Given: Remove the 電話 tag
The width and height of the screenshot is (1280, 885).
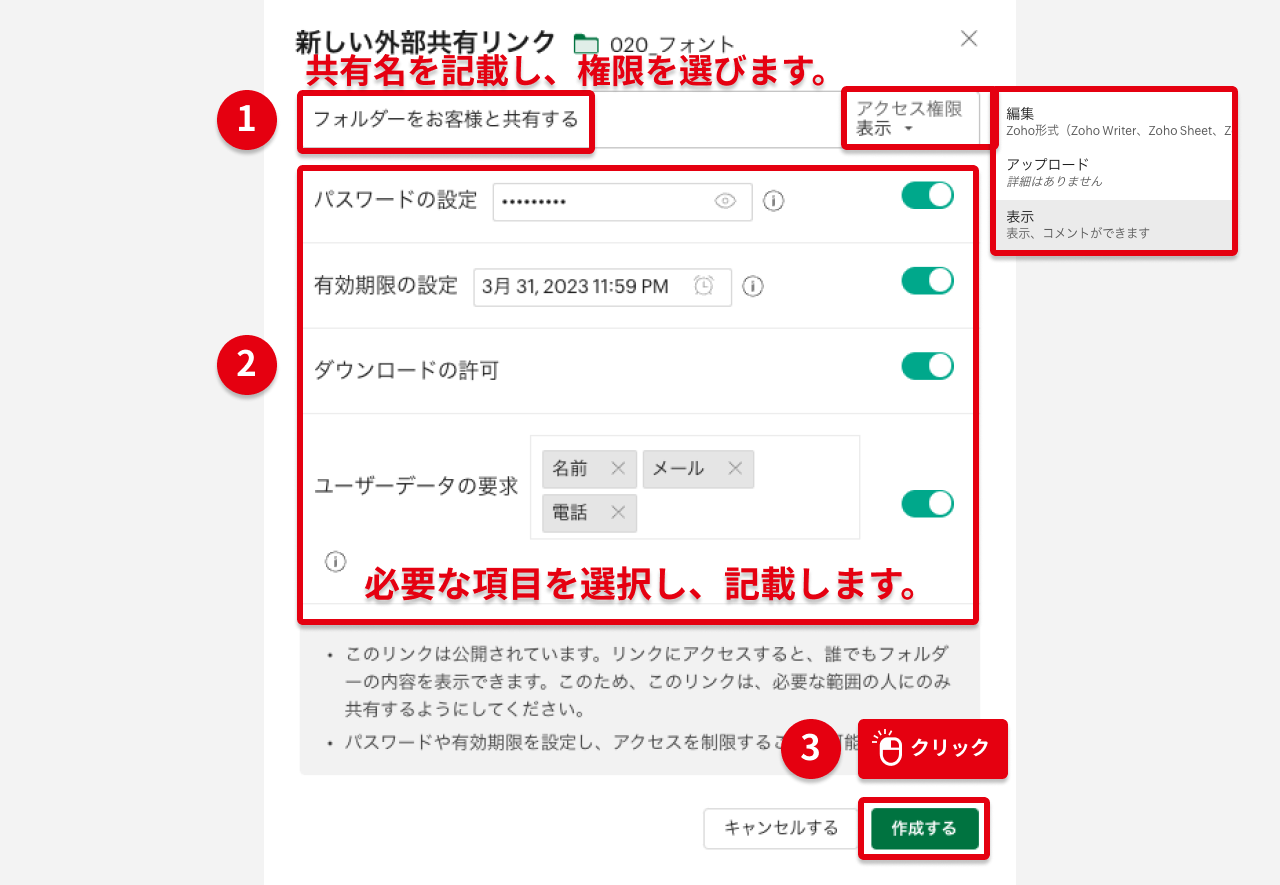Looking at the screenshot, I should [x=618, y=512].
